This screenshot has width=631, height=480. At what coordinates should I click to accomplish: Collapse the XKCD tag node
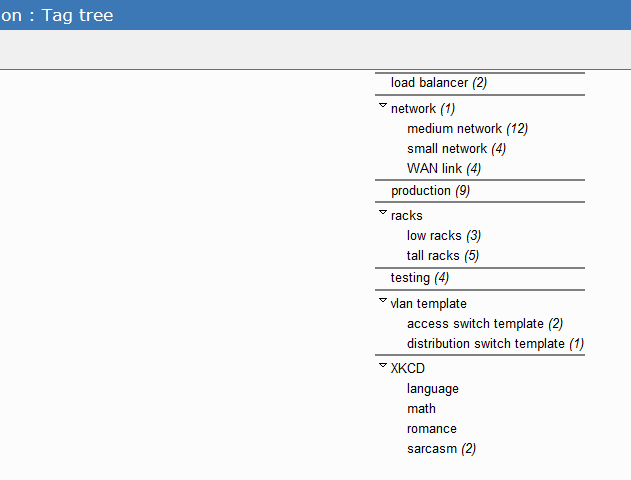[383, 365]
